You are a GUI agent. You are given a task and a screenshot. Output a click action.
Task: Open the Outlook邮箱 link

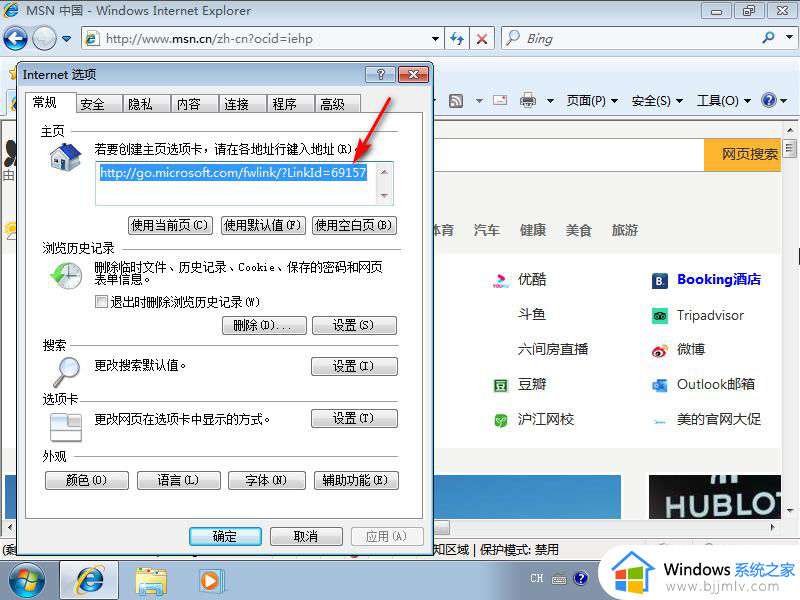click(x=715, y=384)
